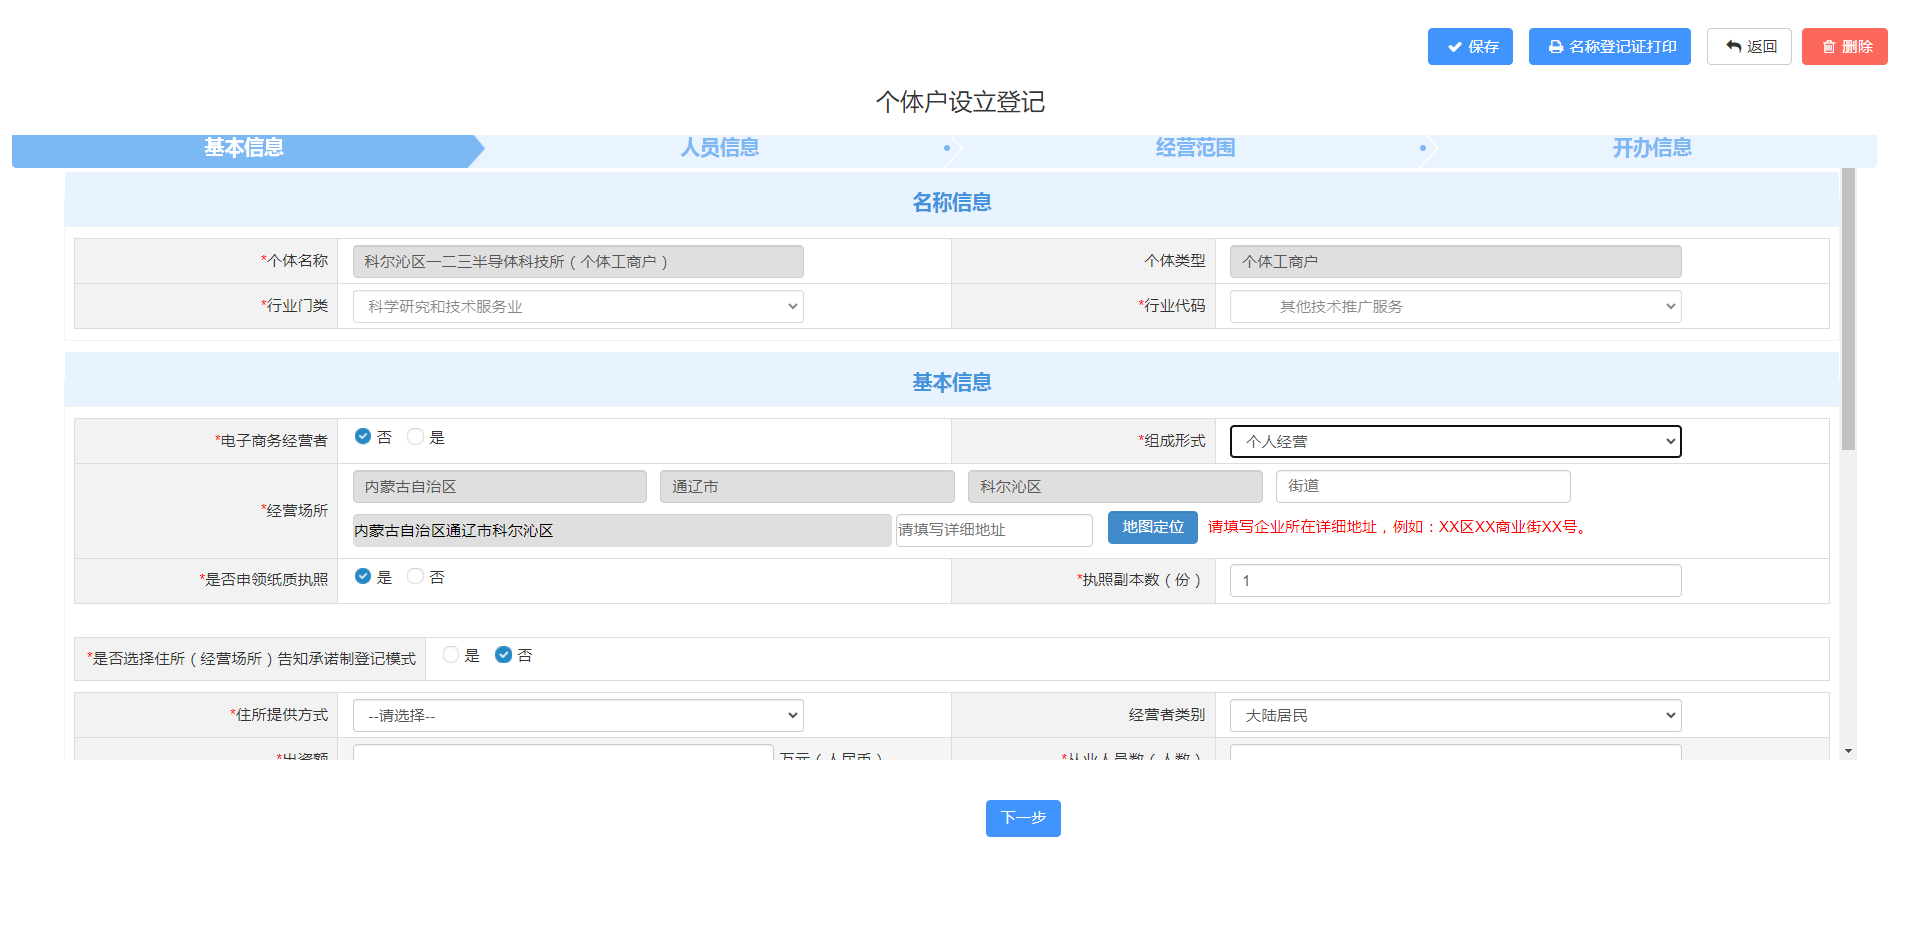This screenshot has height=929, width=1920.
Task: Click the 执照副本数 input field
Action: (x=1455, y=581)
